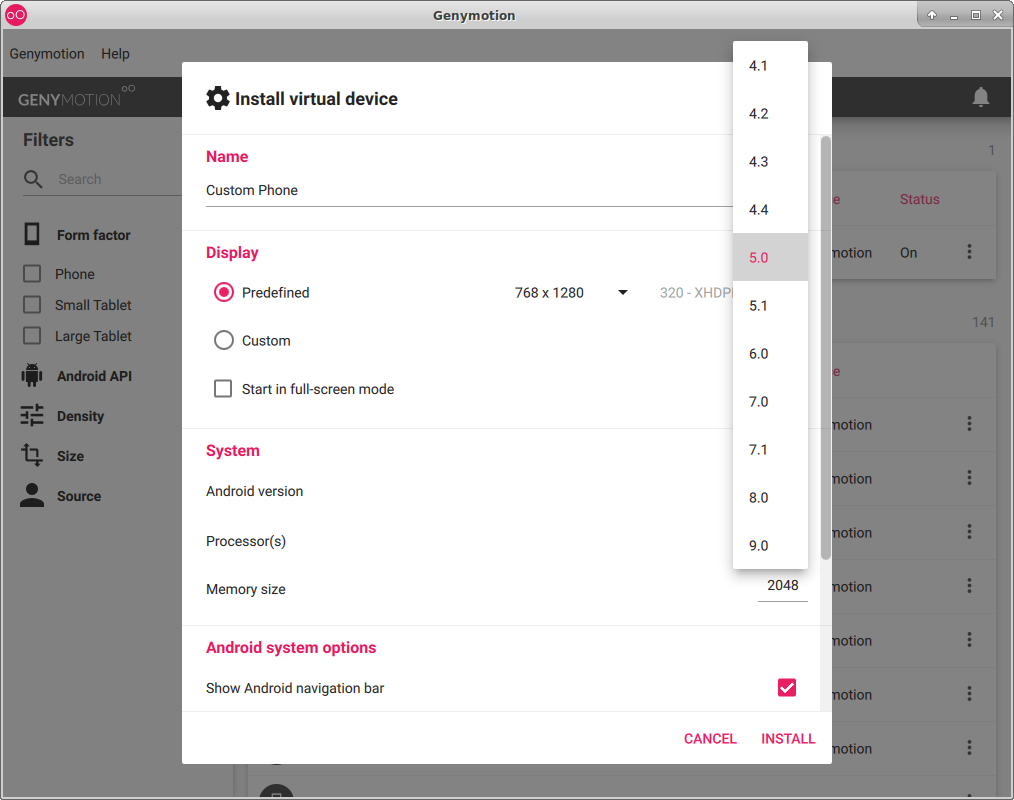Viewport: 1014px width, 800px height.
Task: Open the Help menu
Action: pyautogui.click(x=115, y=54)
